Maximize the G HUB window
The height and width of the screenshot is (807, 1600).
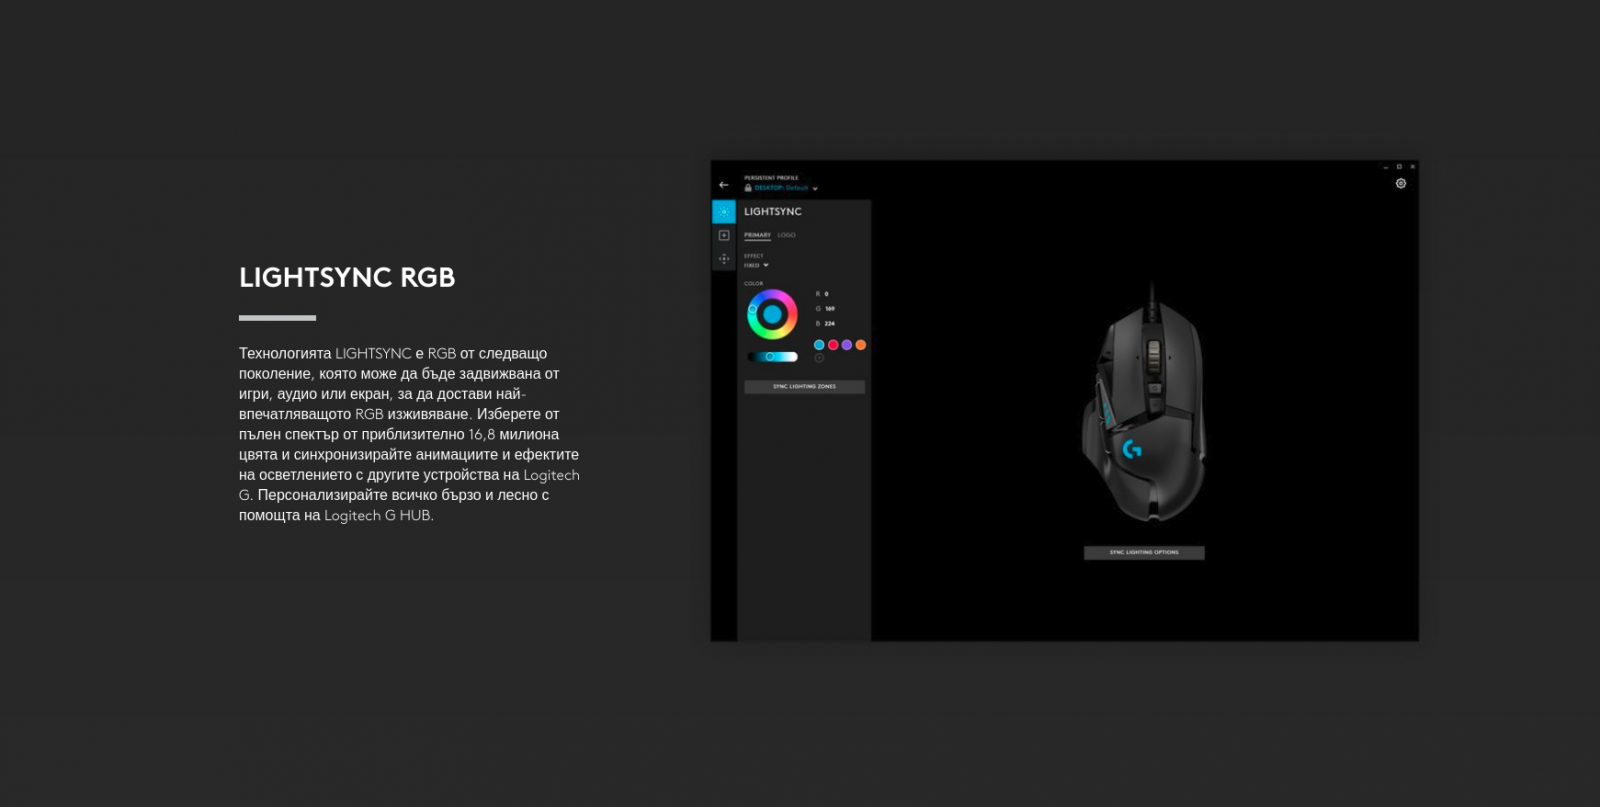(x=1399, y=167)
